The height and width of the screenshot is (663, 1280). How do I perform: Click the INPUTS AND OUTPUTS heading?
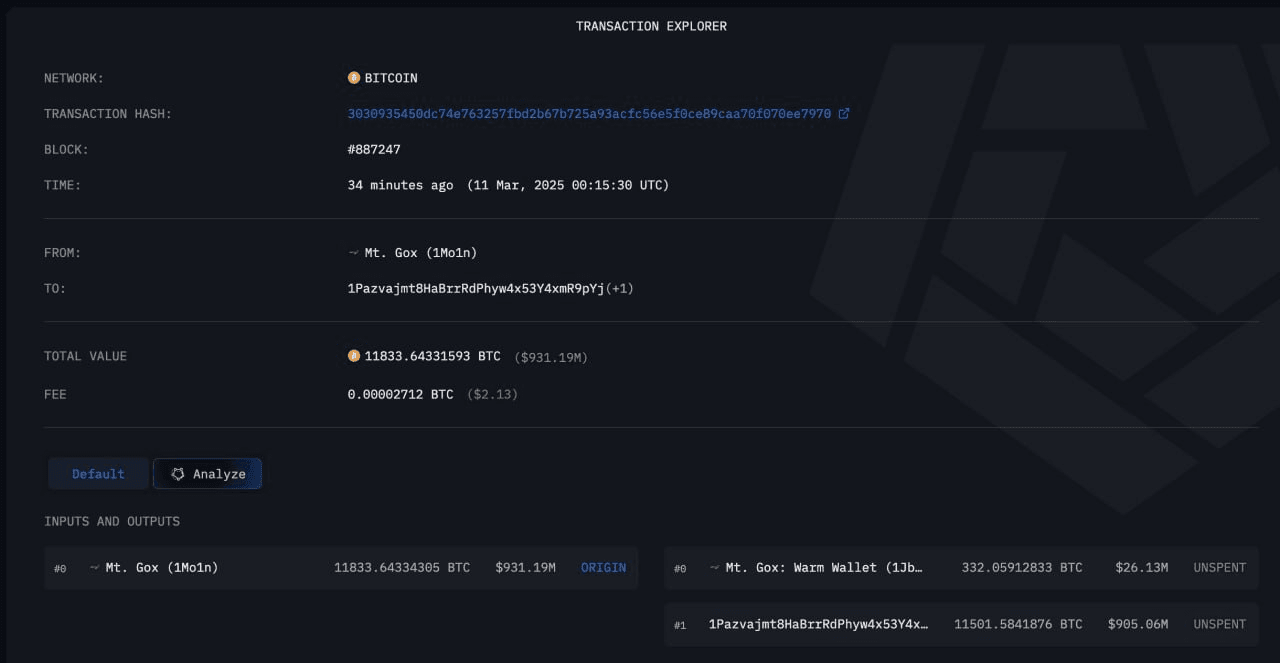click(112, 522)
